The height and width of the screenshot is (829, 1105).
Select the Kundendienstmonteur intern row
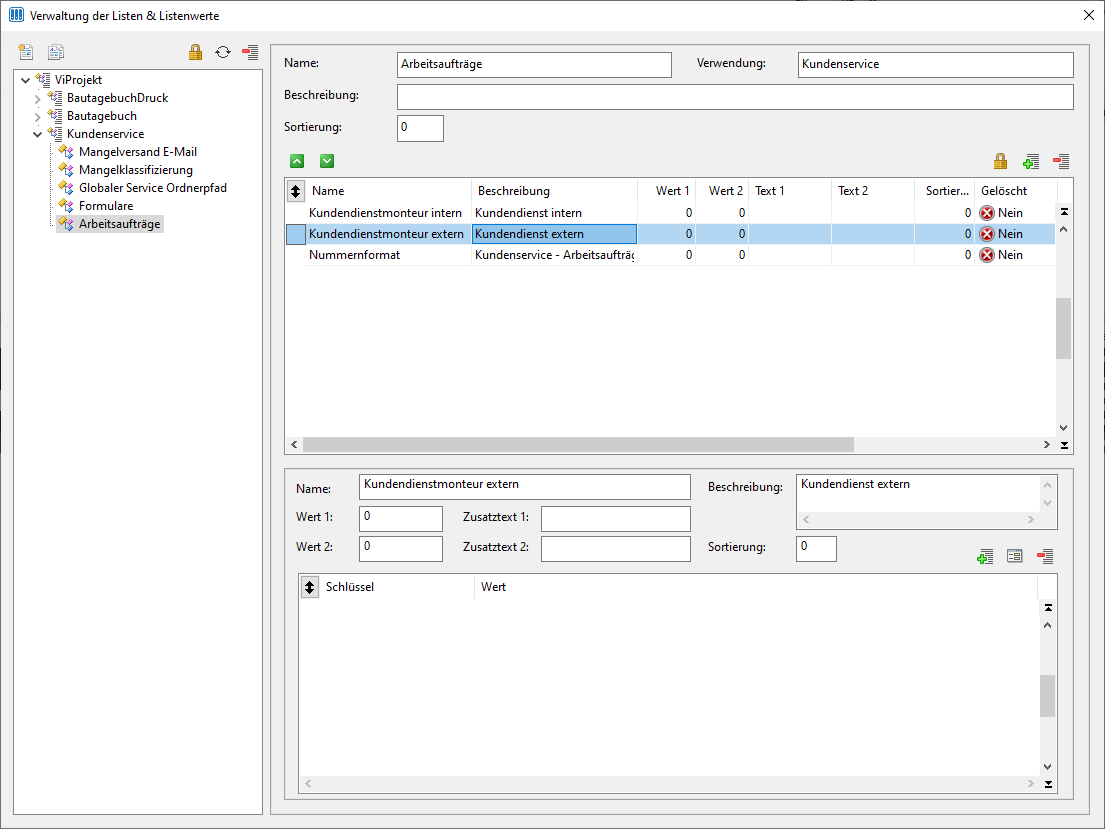pyautogui.click(x=670, y=213)
